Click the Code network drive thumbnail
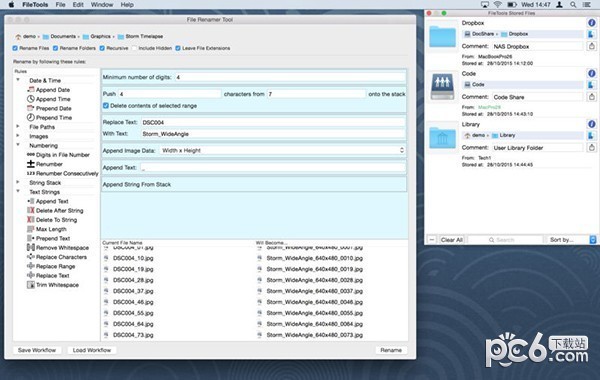The height and width of the screenshot is (380, 600). tap(442, 87)
